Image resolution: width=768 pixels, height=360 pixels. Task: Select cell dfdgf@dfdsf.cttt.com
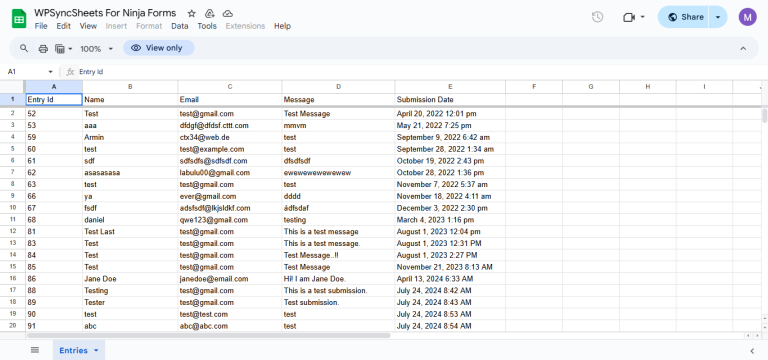[x=230, y=125]
